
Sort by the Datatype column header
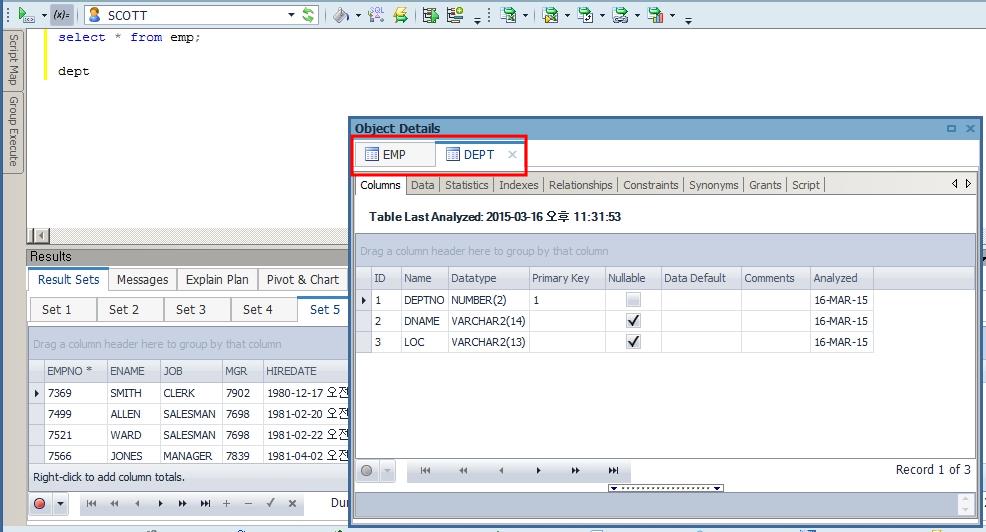coord(487,278)
